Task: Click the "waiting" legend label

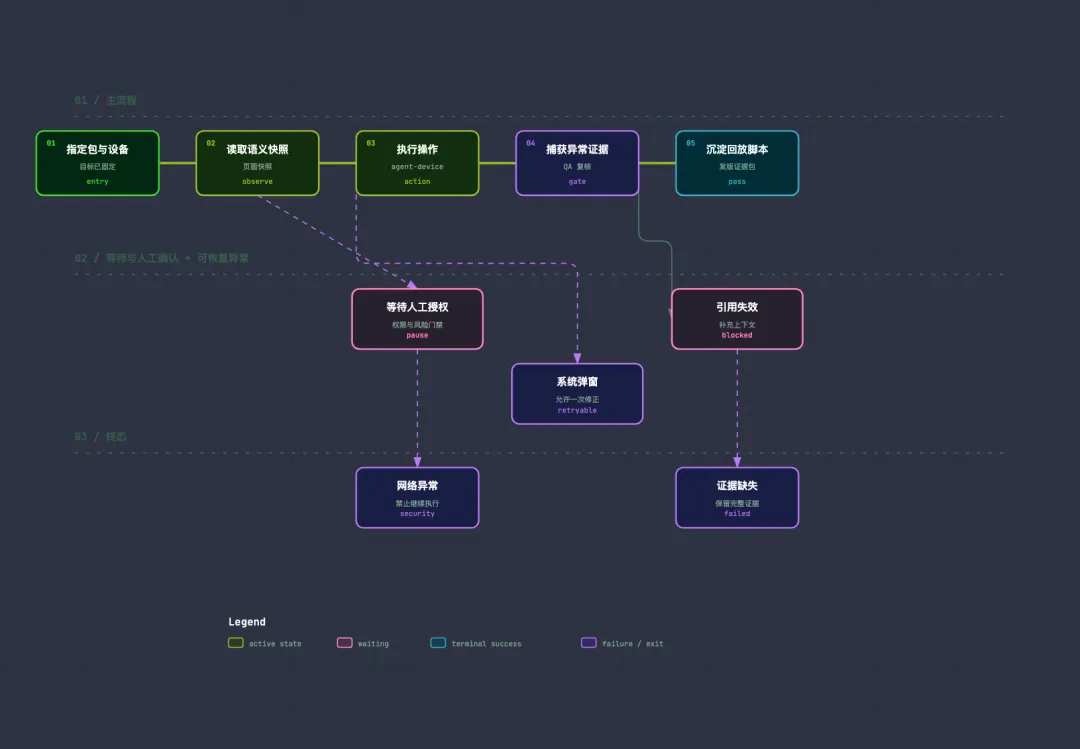Action: [x=373, y=644]
